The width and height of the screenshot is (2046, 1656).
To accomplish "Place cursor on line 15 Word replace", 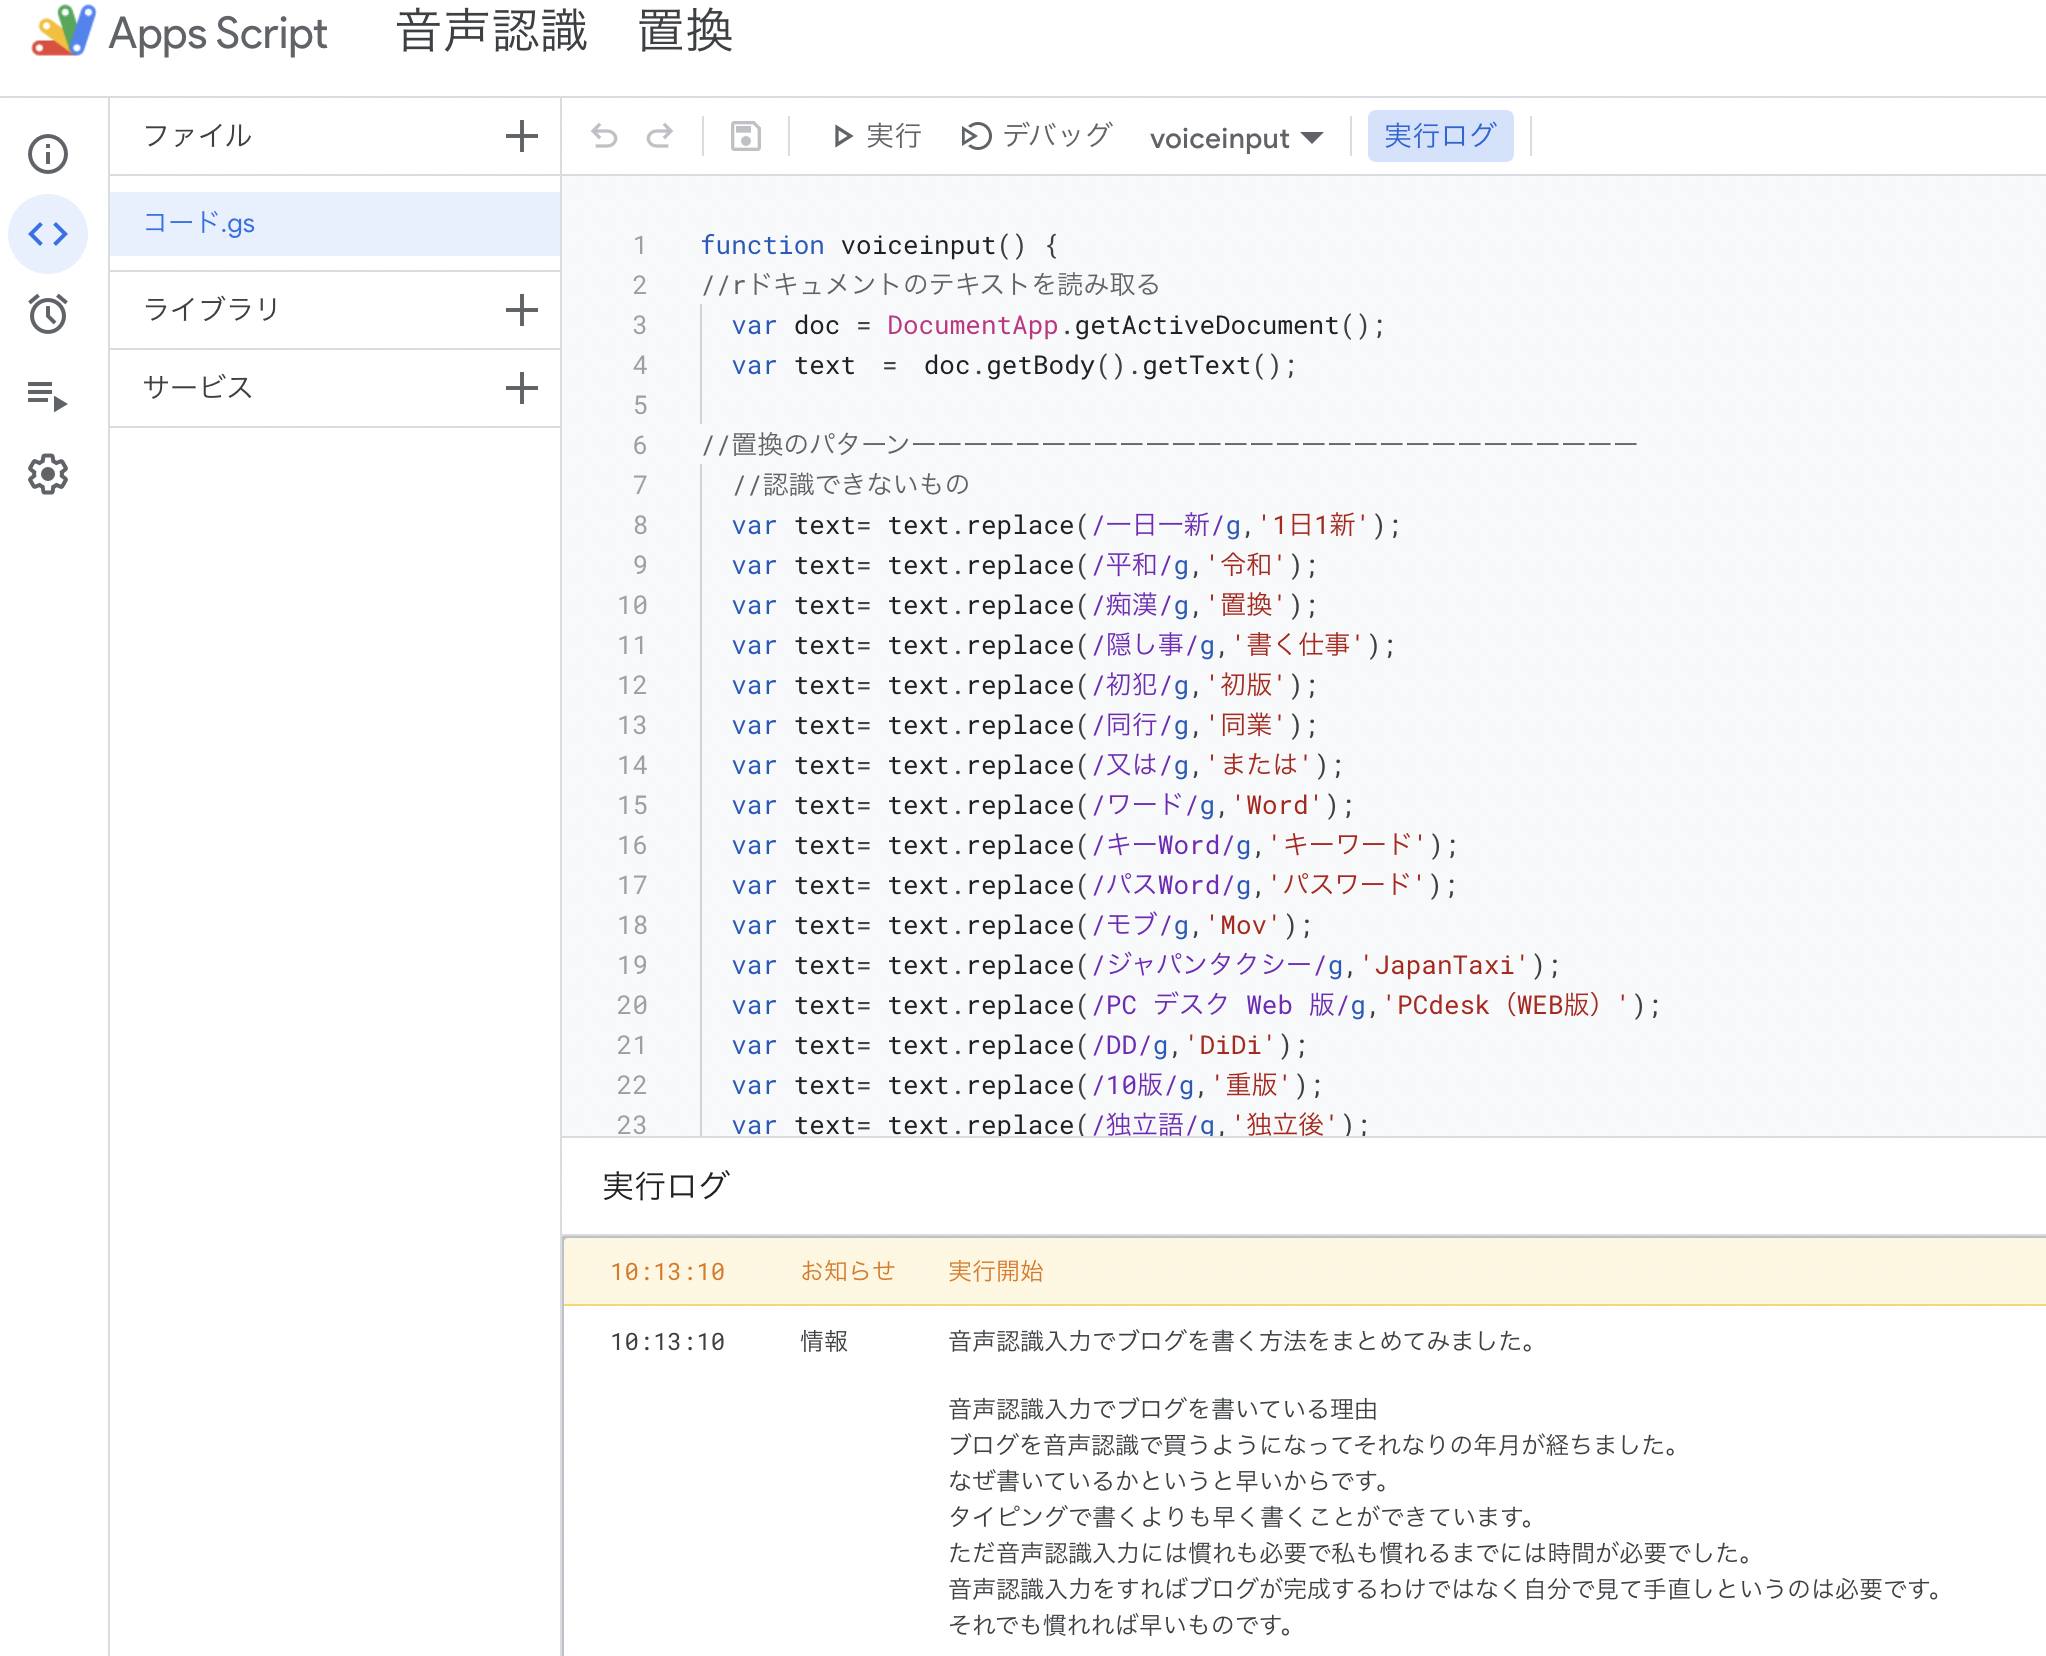I will (1040, 806).
